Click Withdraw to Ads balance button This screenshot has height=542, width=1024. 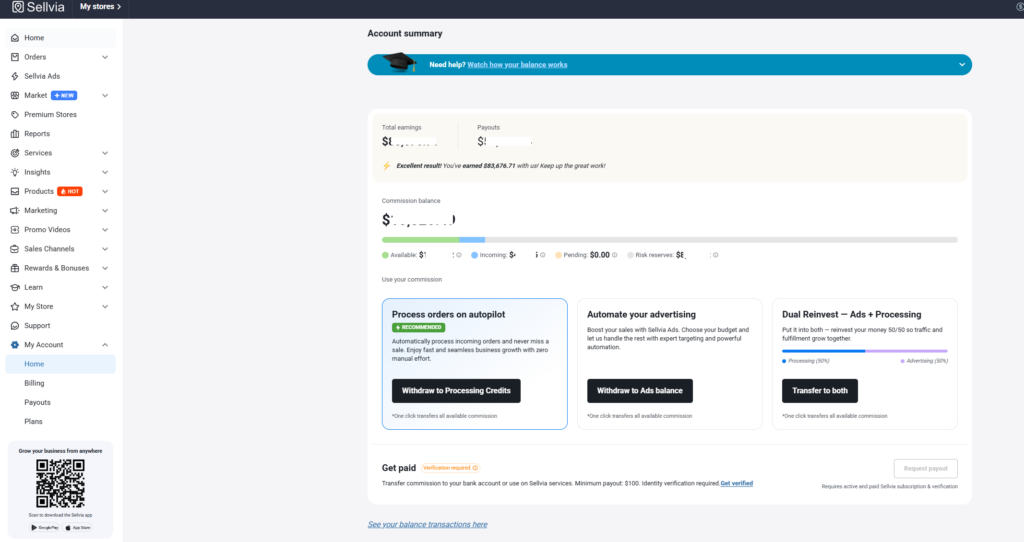pyautogui.click(x=639, y=391)
